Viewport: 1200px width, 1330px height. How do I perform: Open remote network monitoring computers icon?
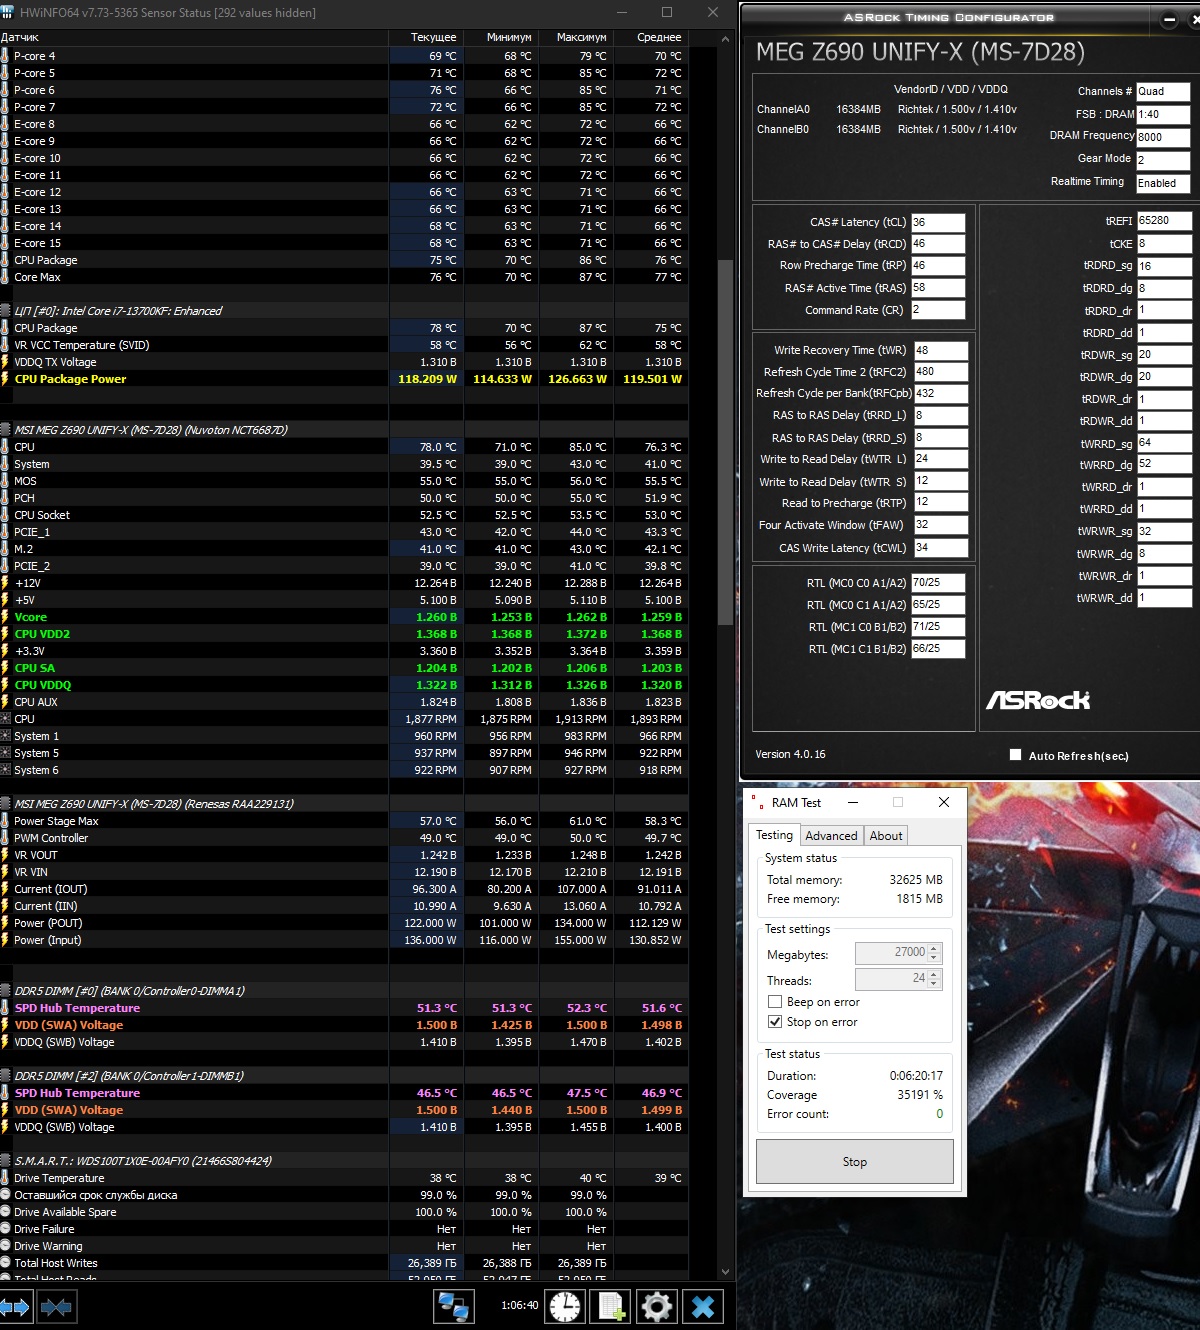[453, 1306]
